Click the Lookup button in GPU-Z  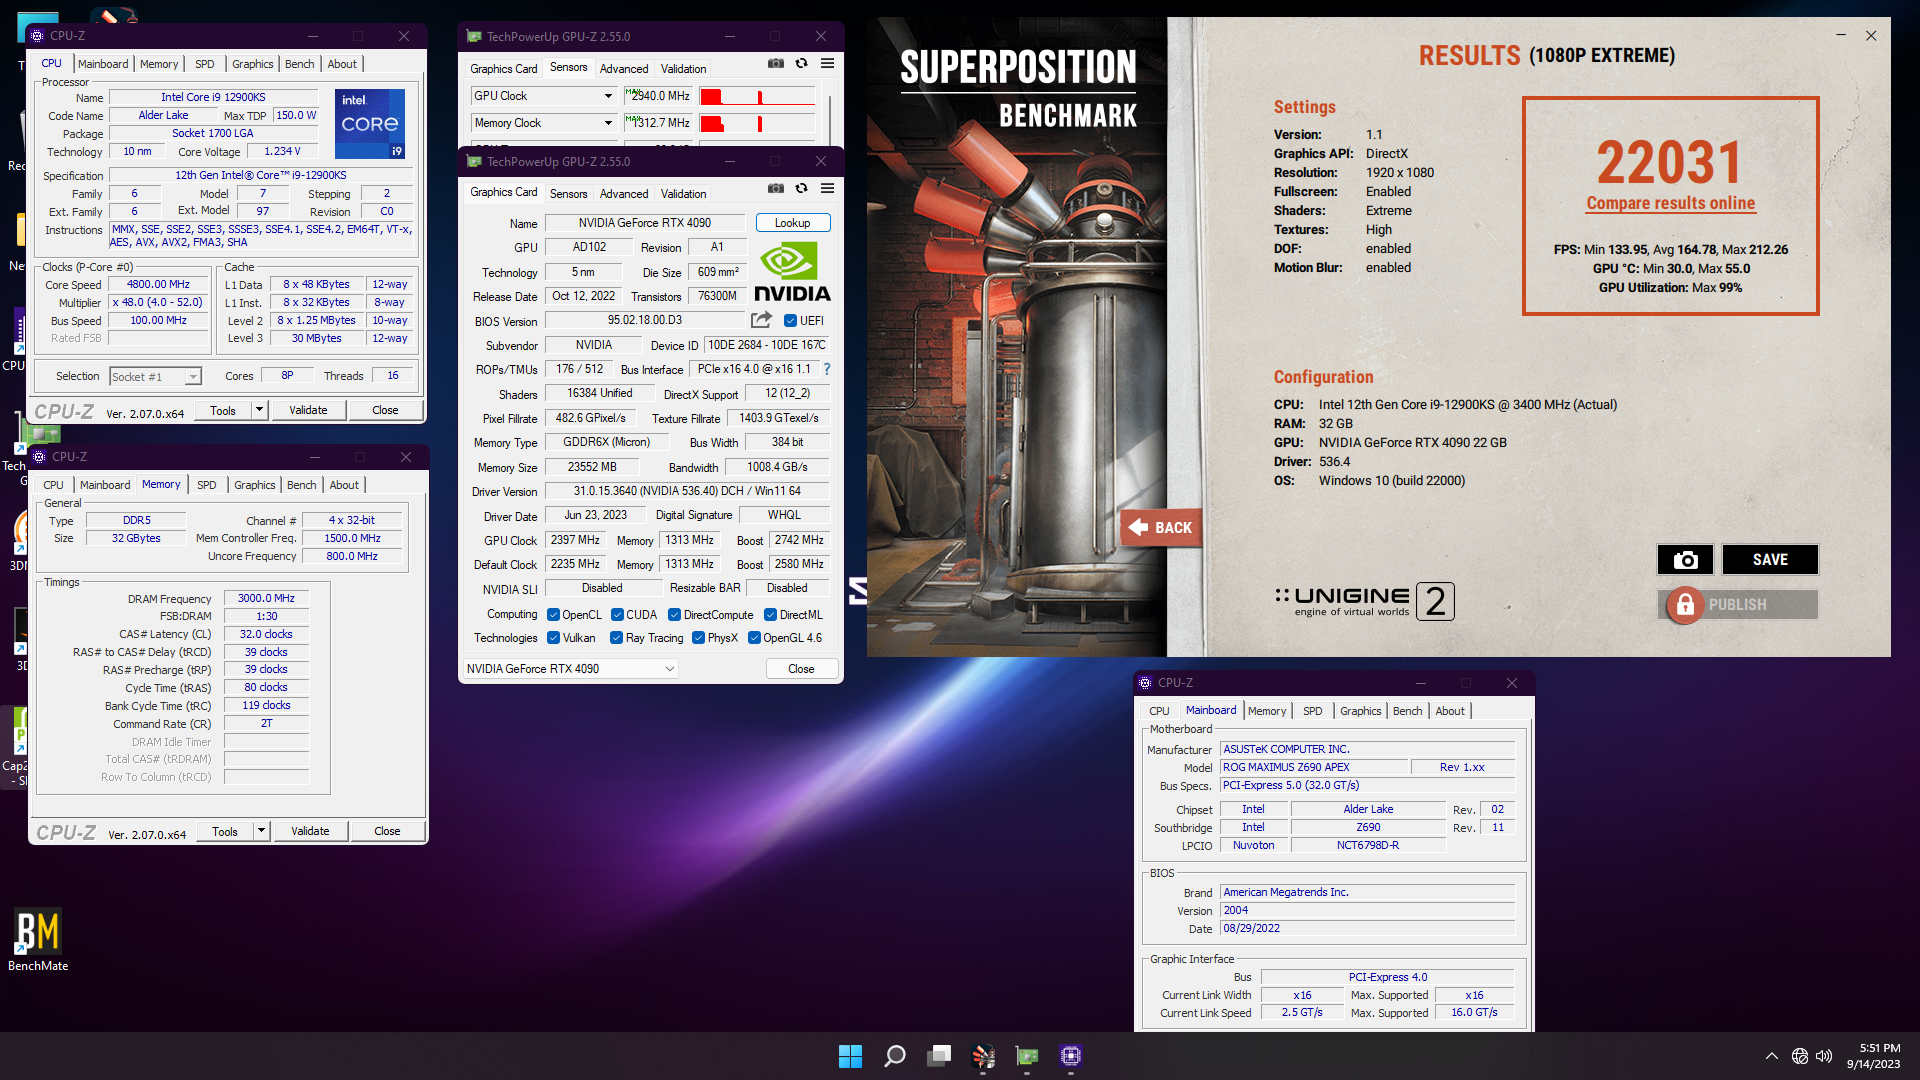click(x=793, y=223)
